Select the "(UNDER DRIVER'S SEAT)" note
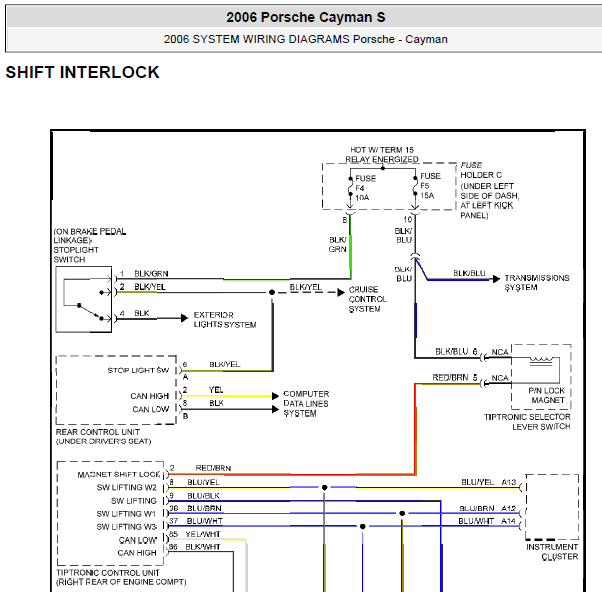The width and height of the screenshot is (602, 592). click(x=104, y=441)
